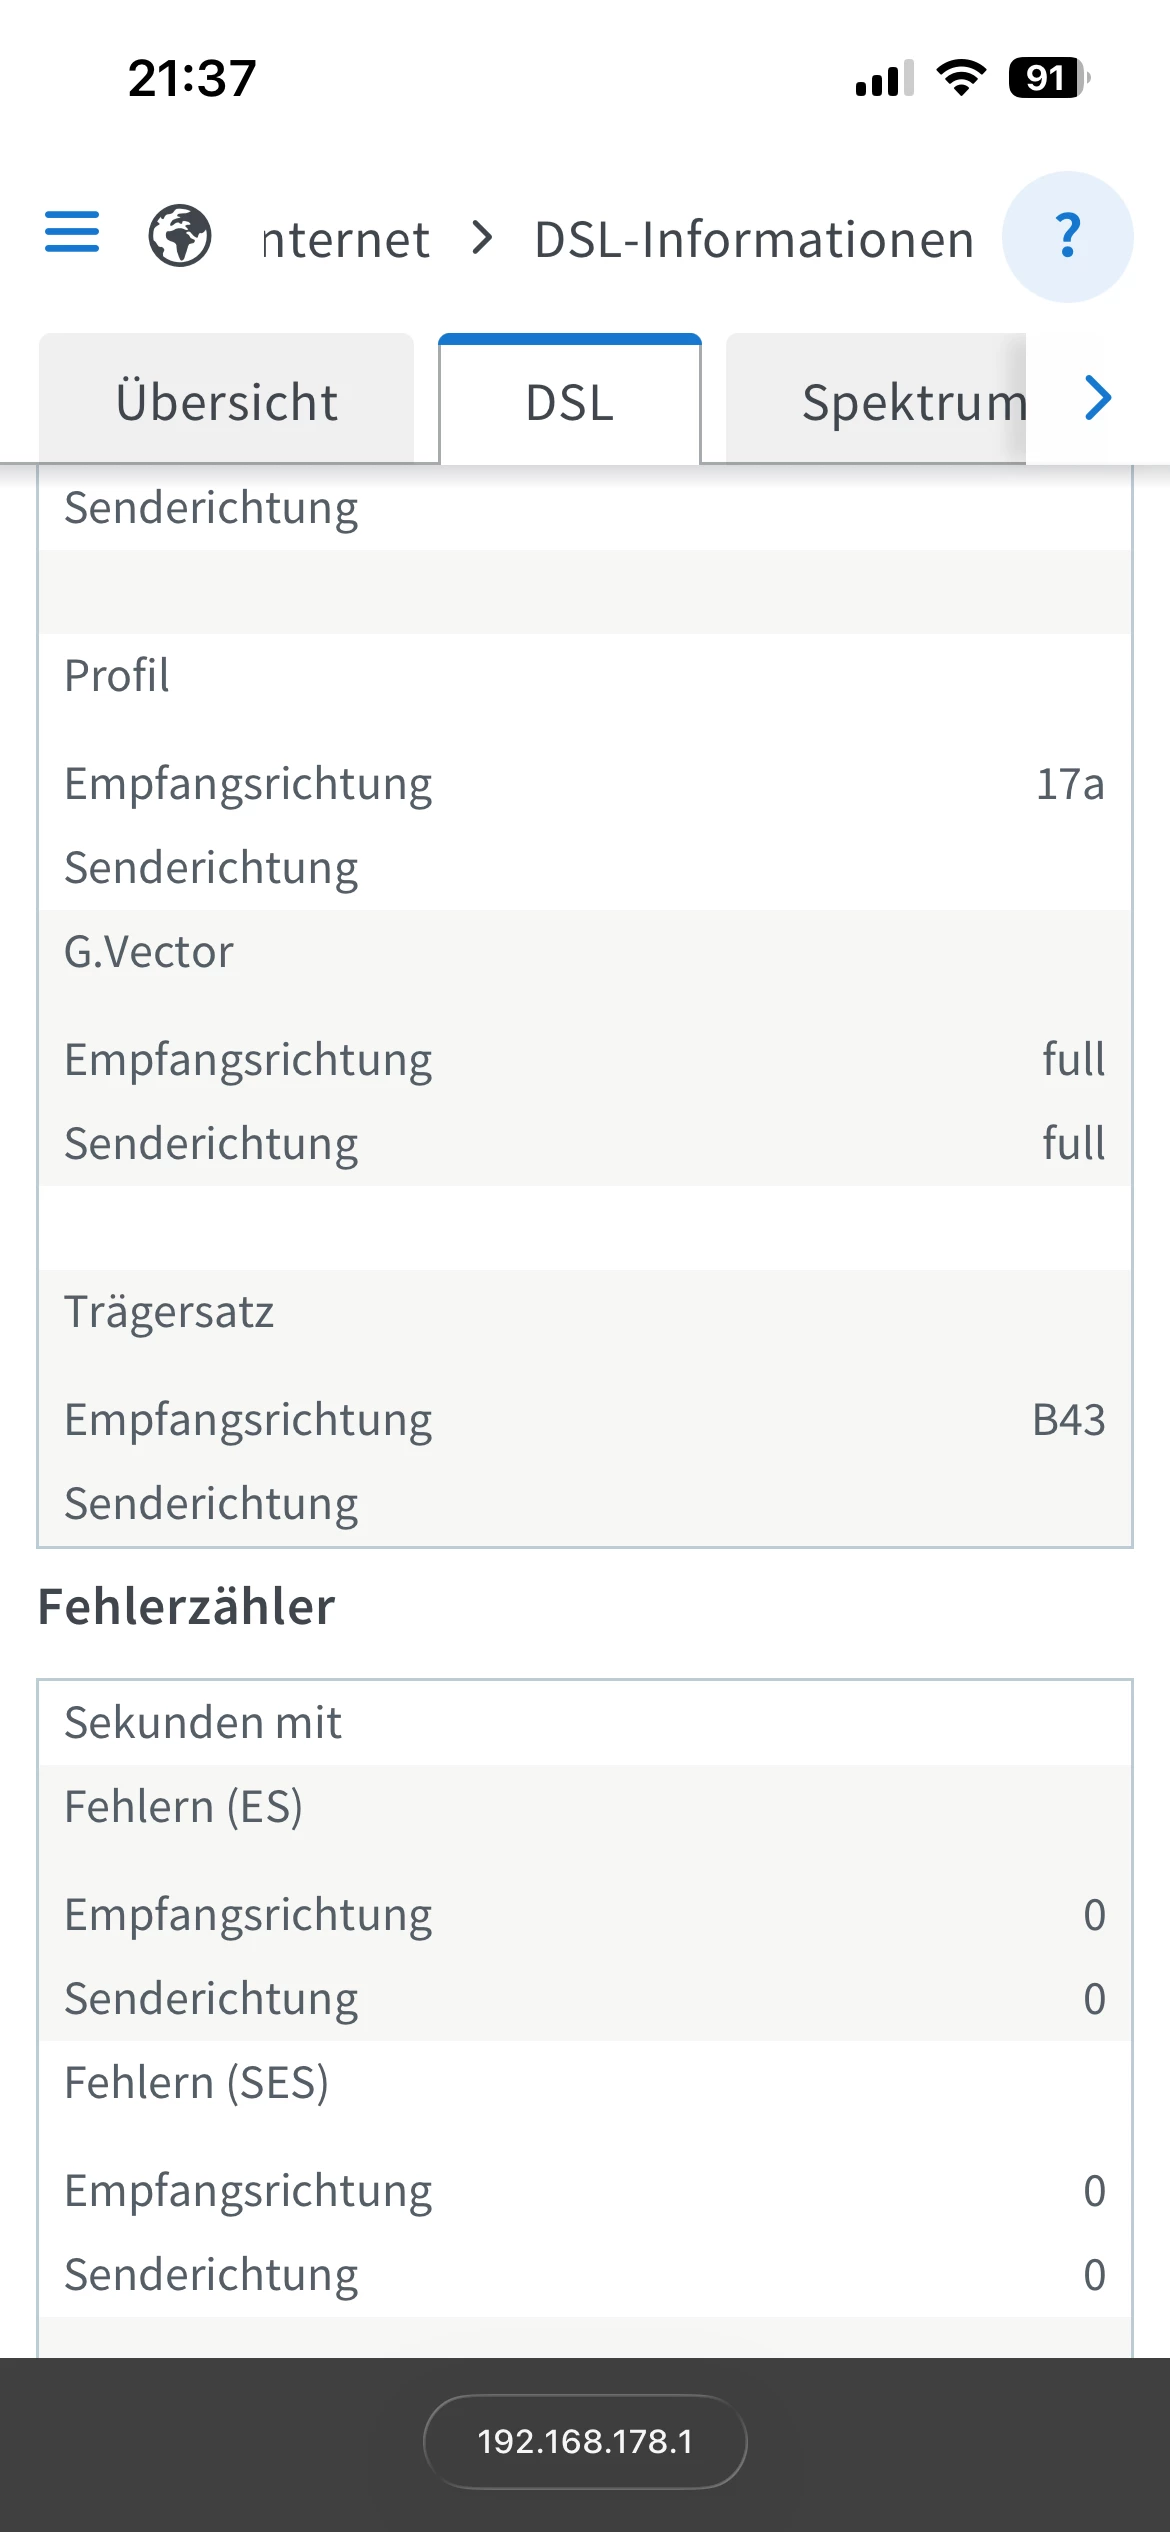This screenshot has height=2532, width=1170.
Task: Tap the 192.168.178.1 address pill
Action: point(585,2441)
